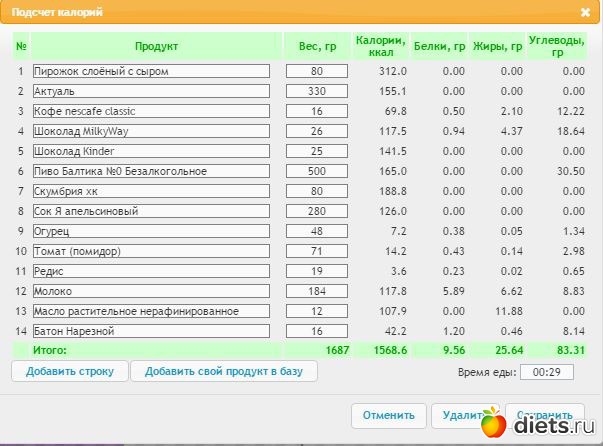Image resolution: width=603 pixels, height=446 pixels.
Task: Click total weight value 1687
Action: tap(337, 350)
